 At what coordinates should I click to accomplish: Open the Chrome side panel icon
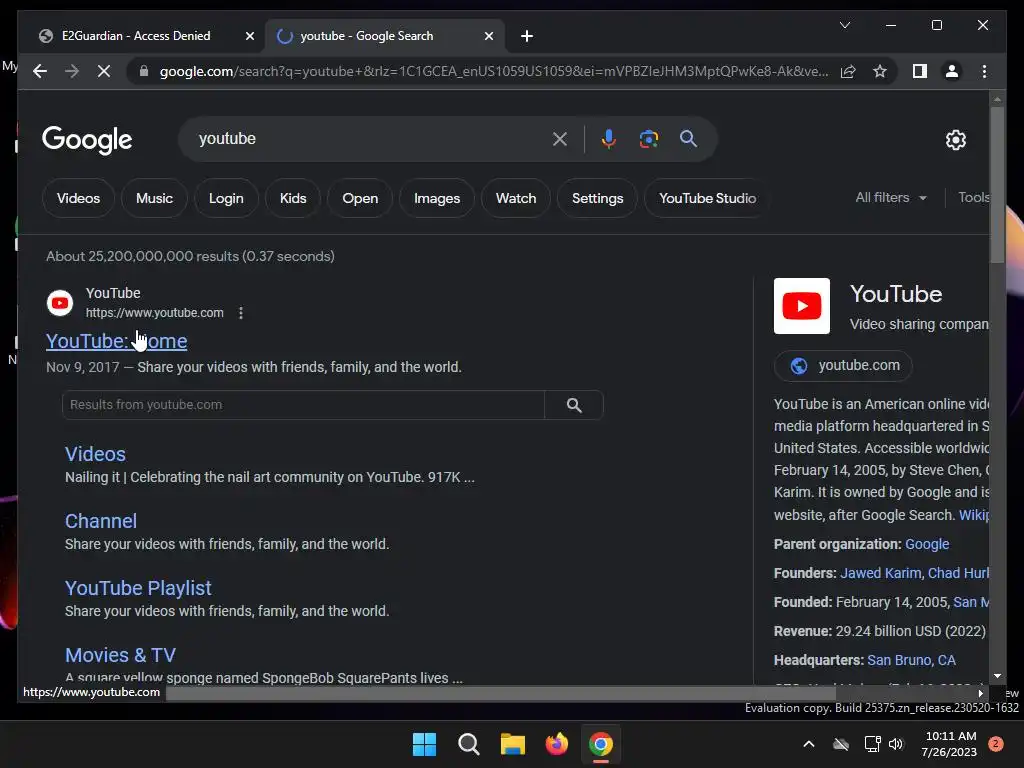920,71
